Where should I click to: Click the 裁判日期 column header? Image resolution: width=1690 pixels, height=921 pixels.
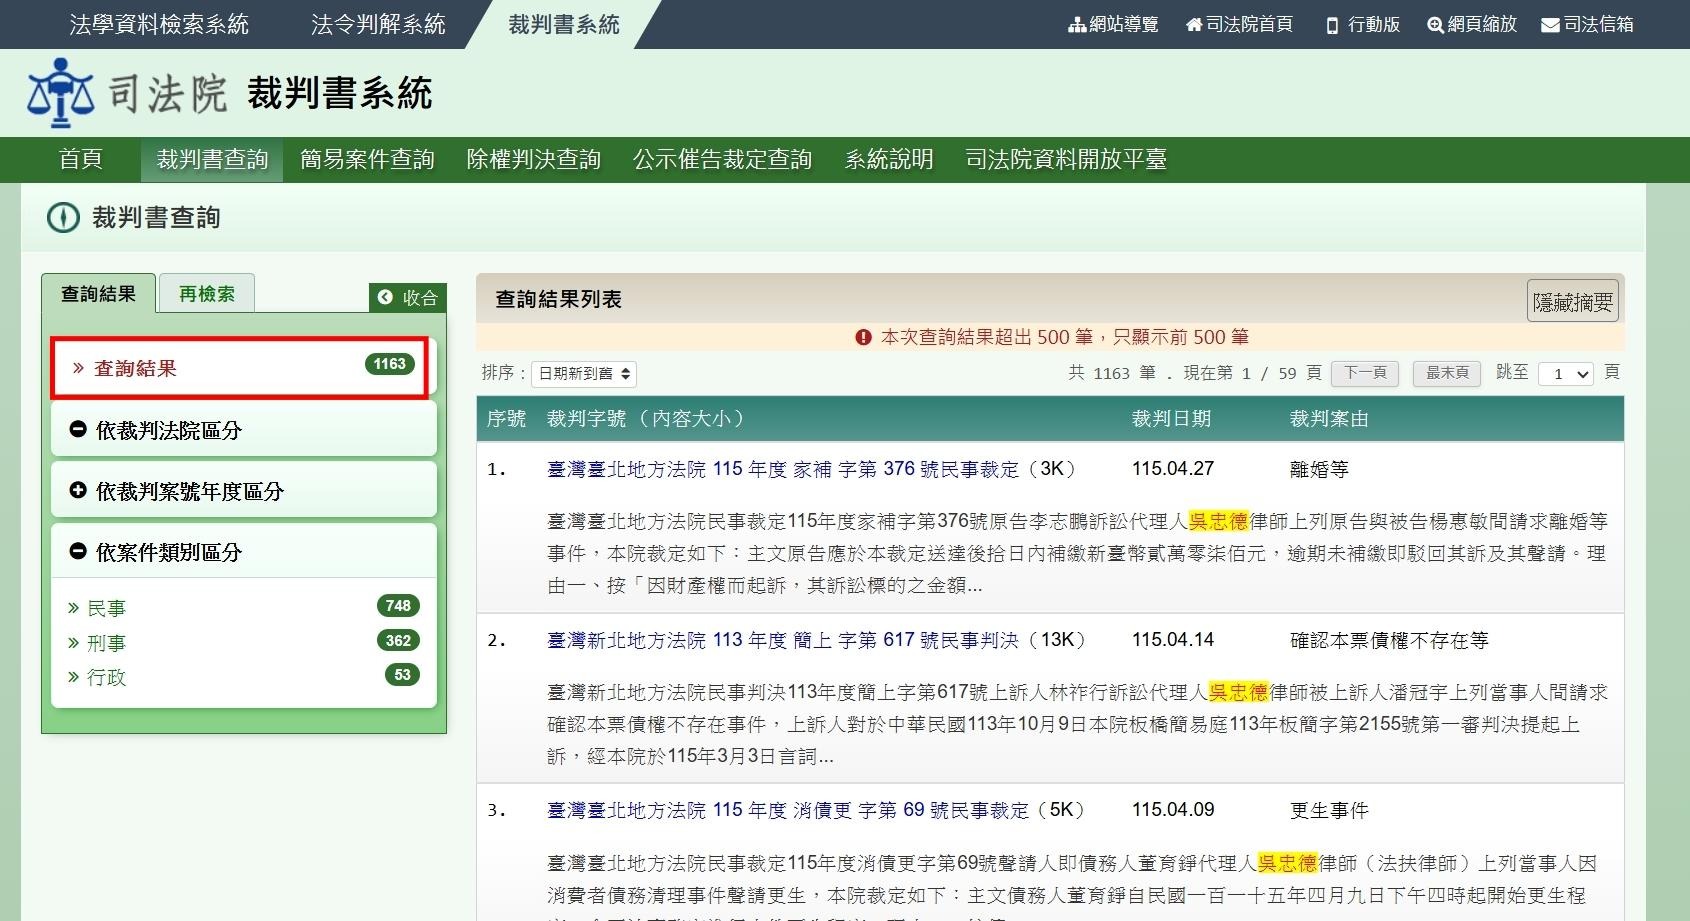point(1171,419)
